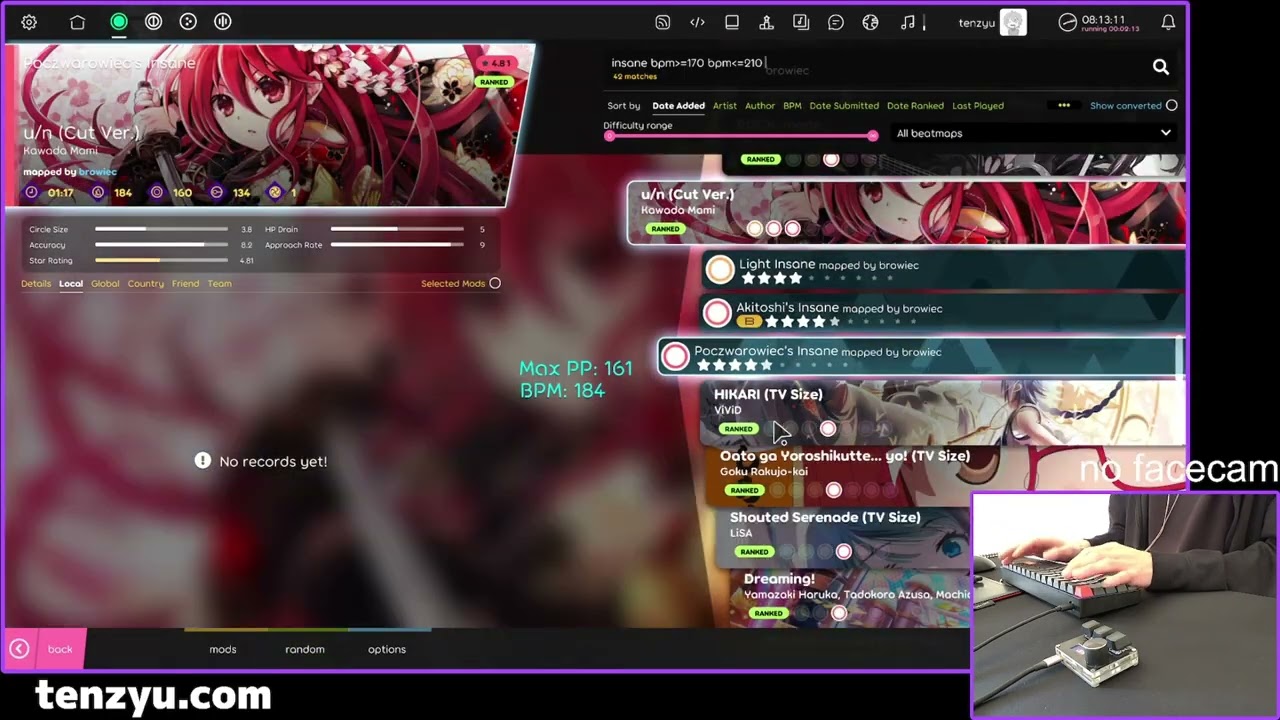
Task: Choose the Light Insane difficulty
Action: pos(942,269)
